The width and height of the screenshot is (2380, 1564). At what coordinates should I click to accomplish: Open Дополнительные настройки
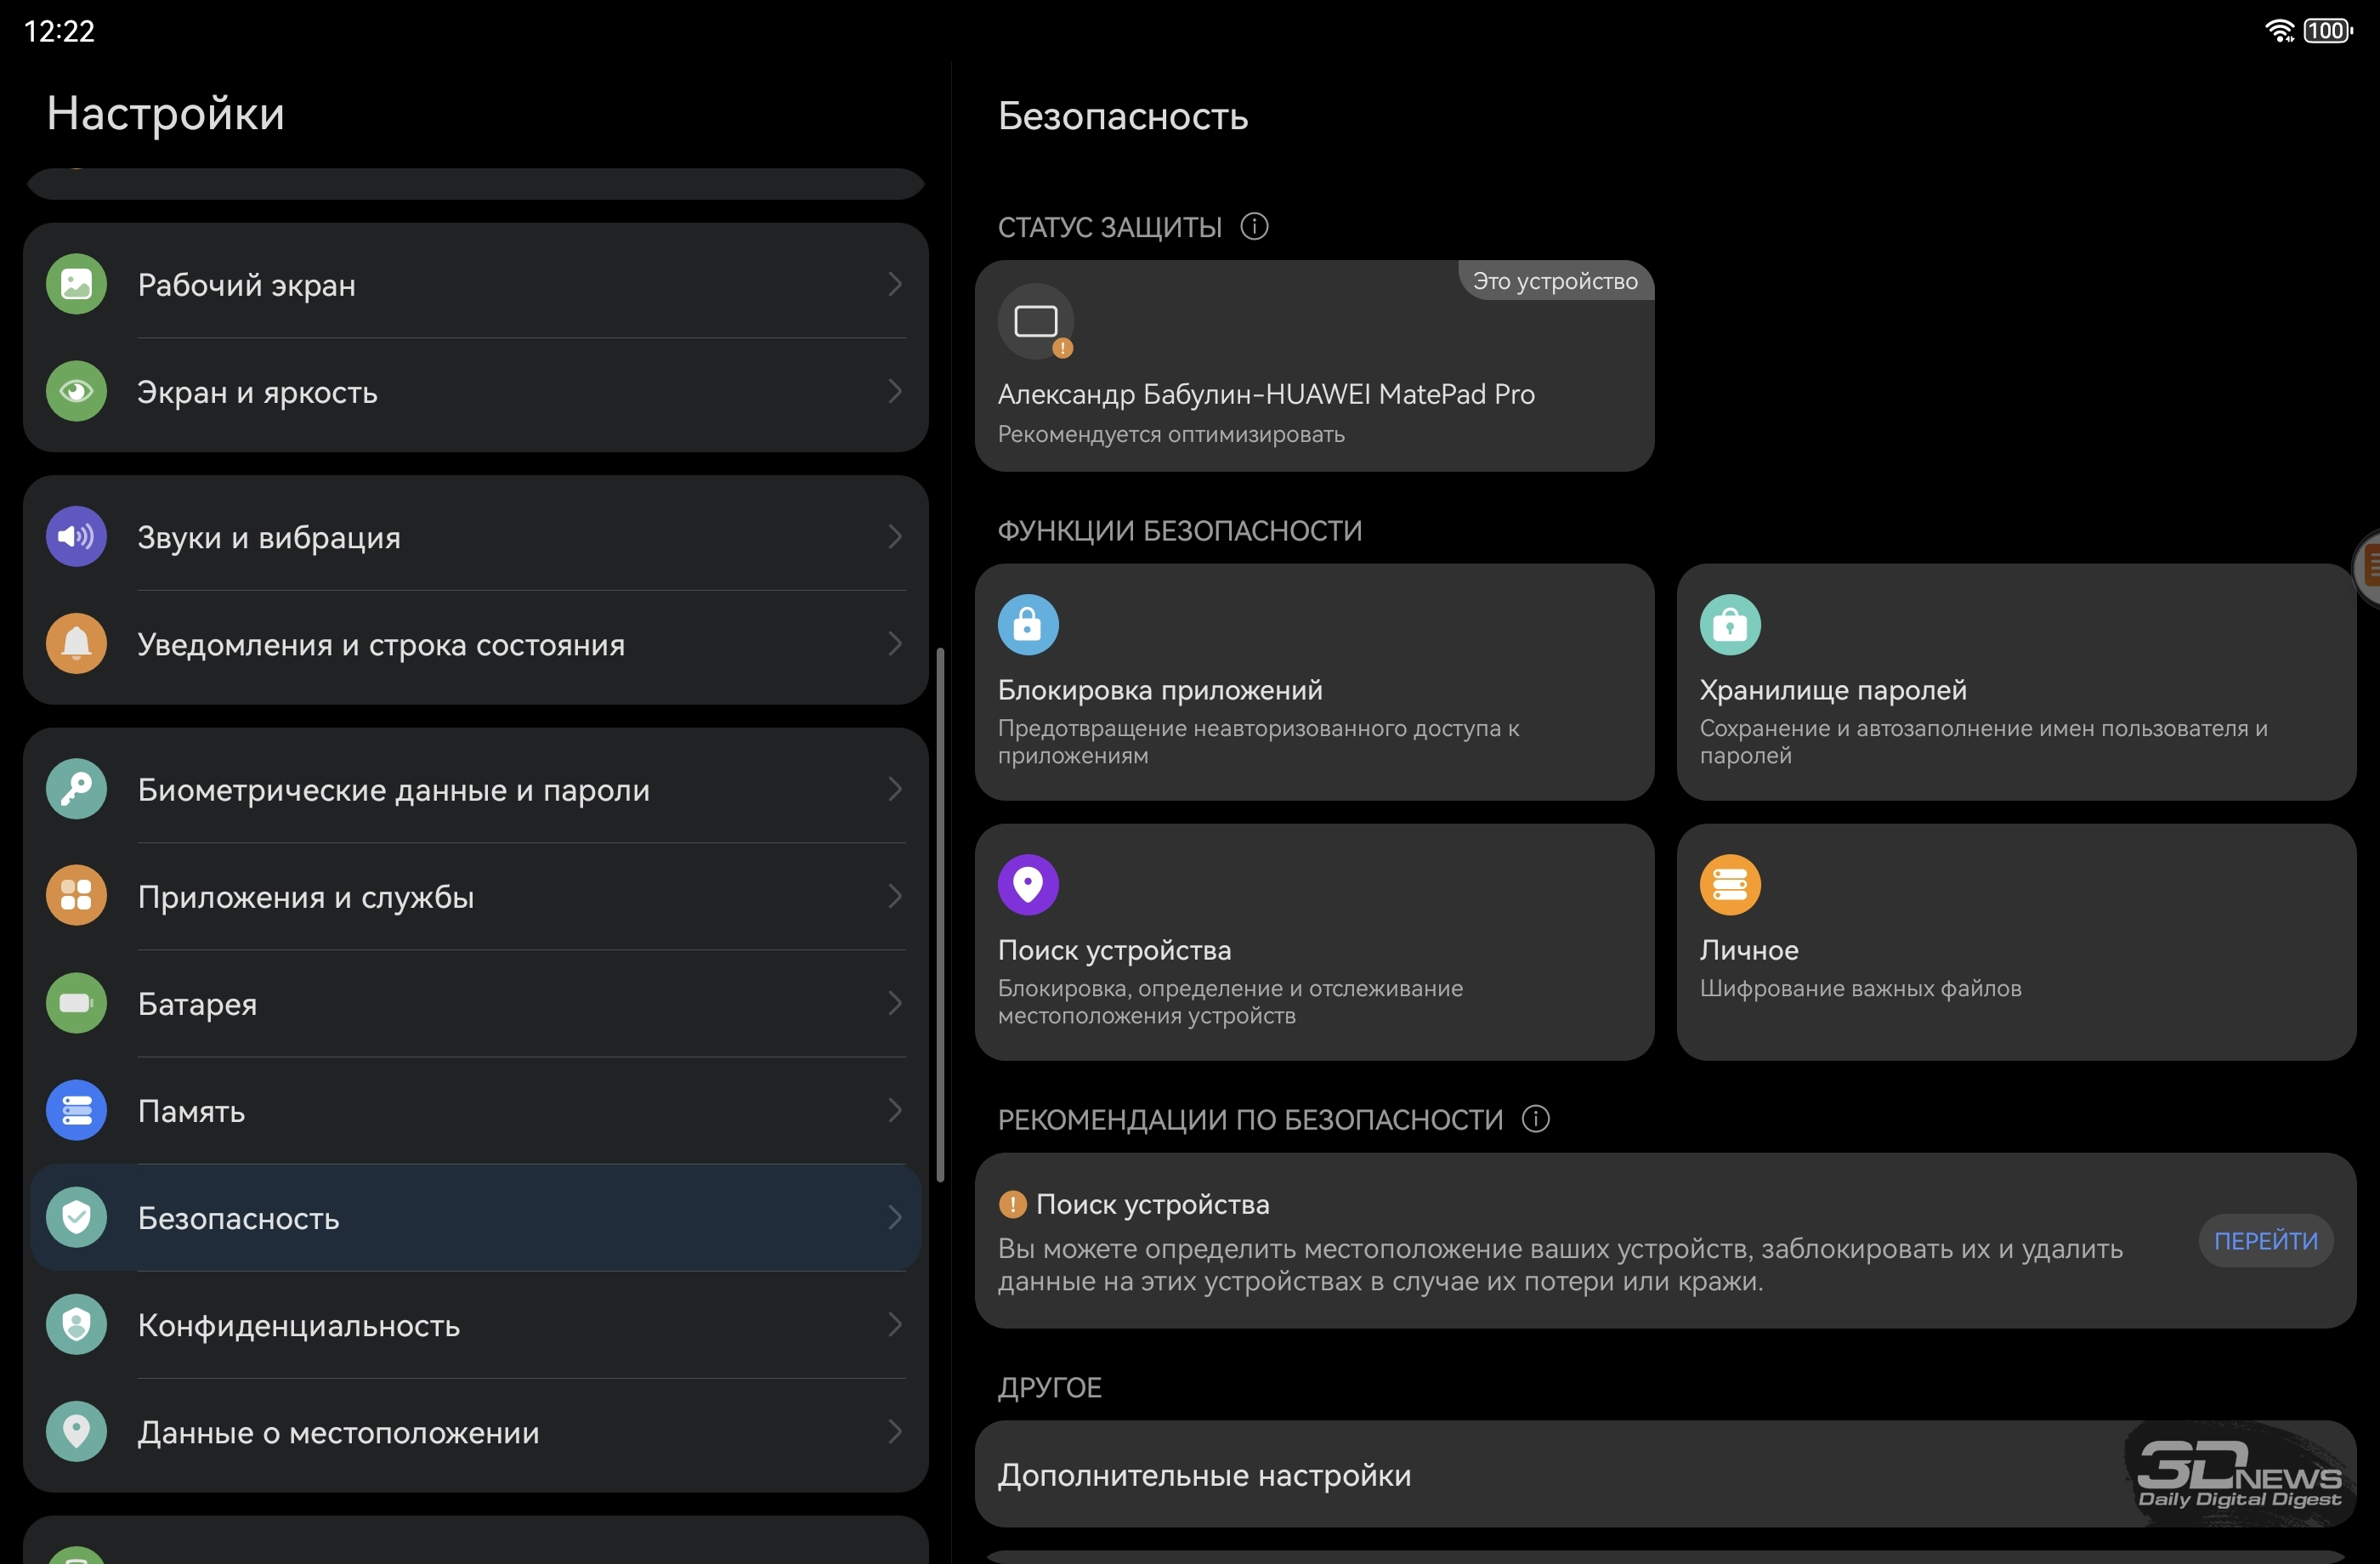1665,1475
